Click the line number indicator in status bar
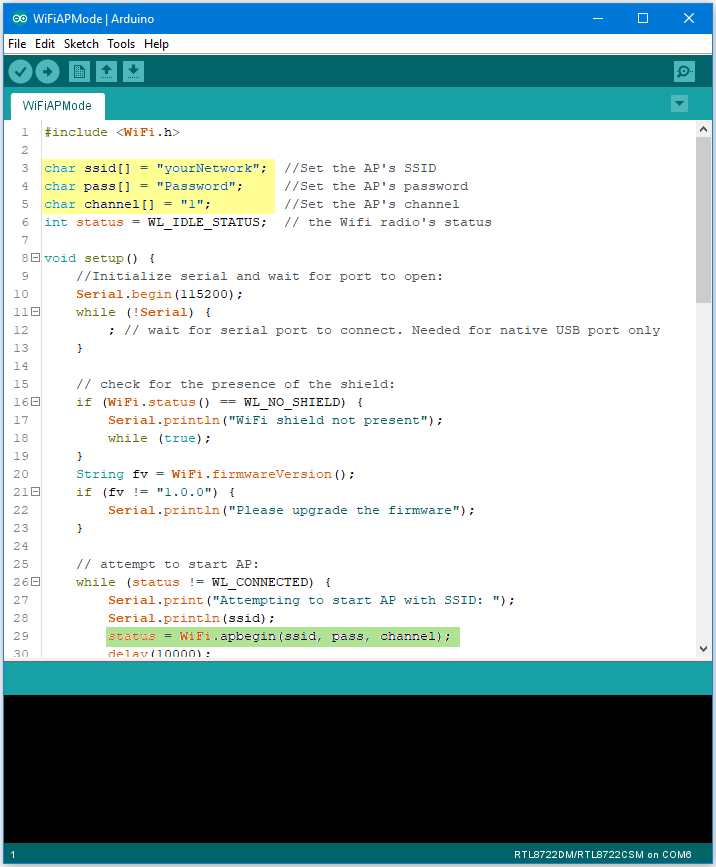This screenshot has height=867, width=716. (13, 855)
